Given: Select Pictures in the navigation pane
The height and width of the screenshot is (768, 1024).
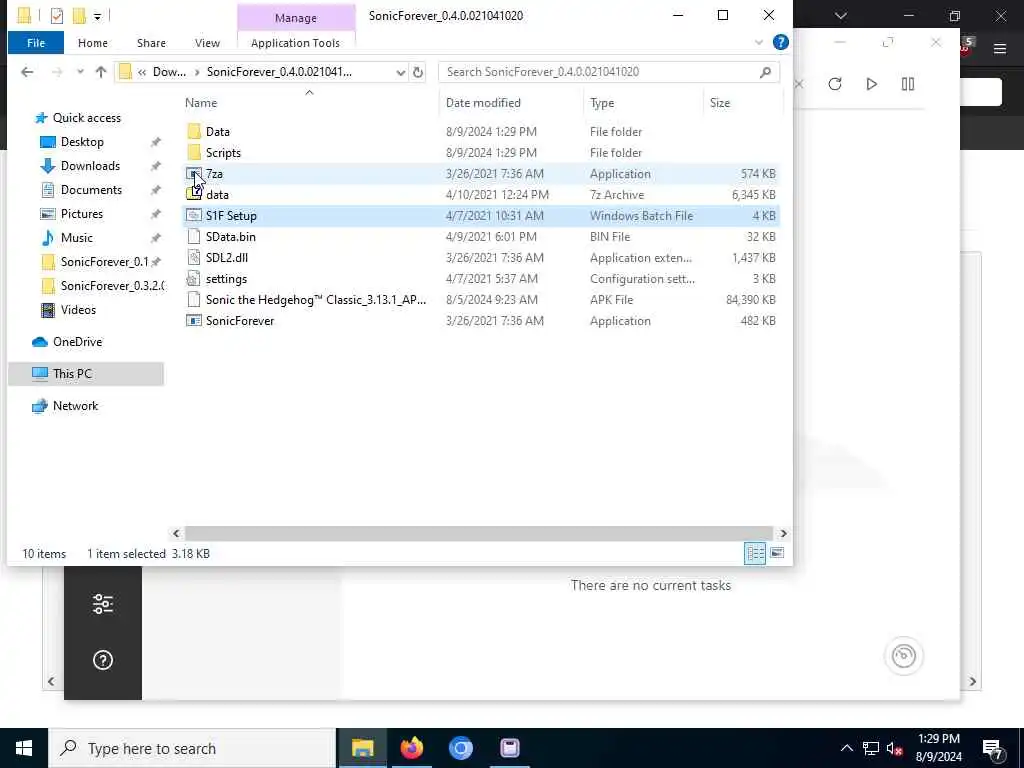Looking at the screenshot, I should point(82,214).
